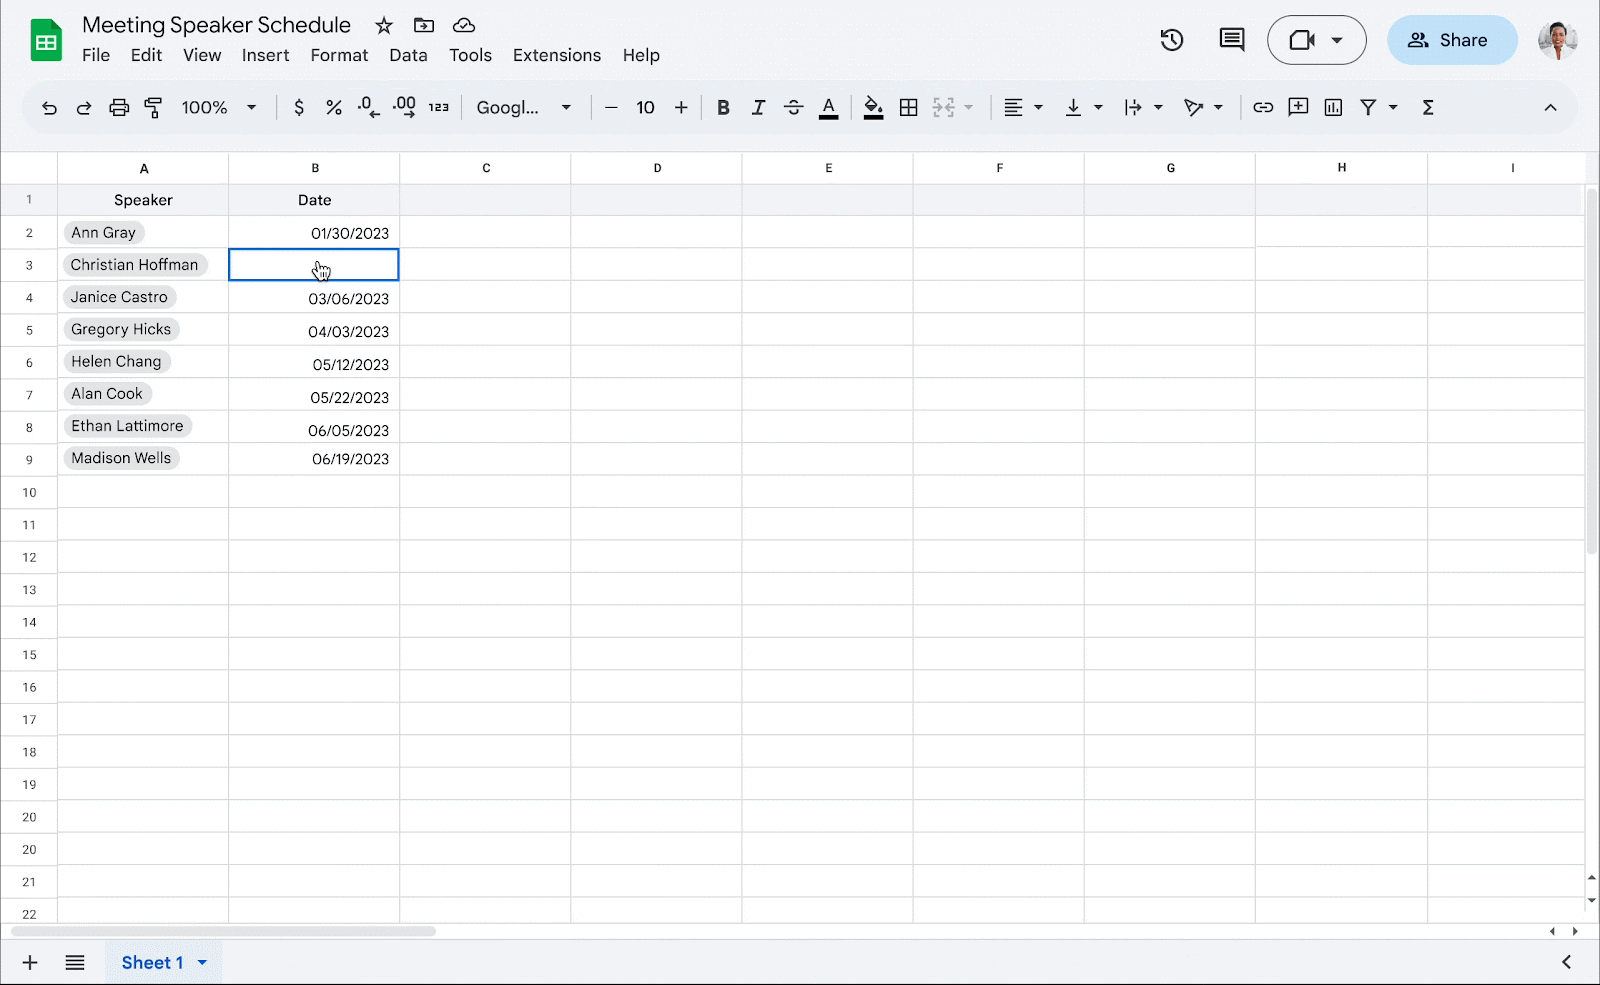Open version history
This screenshot has width=1600, height=985.
(1171, 40)
